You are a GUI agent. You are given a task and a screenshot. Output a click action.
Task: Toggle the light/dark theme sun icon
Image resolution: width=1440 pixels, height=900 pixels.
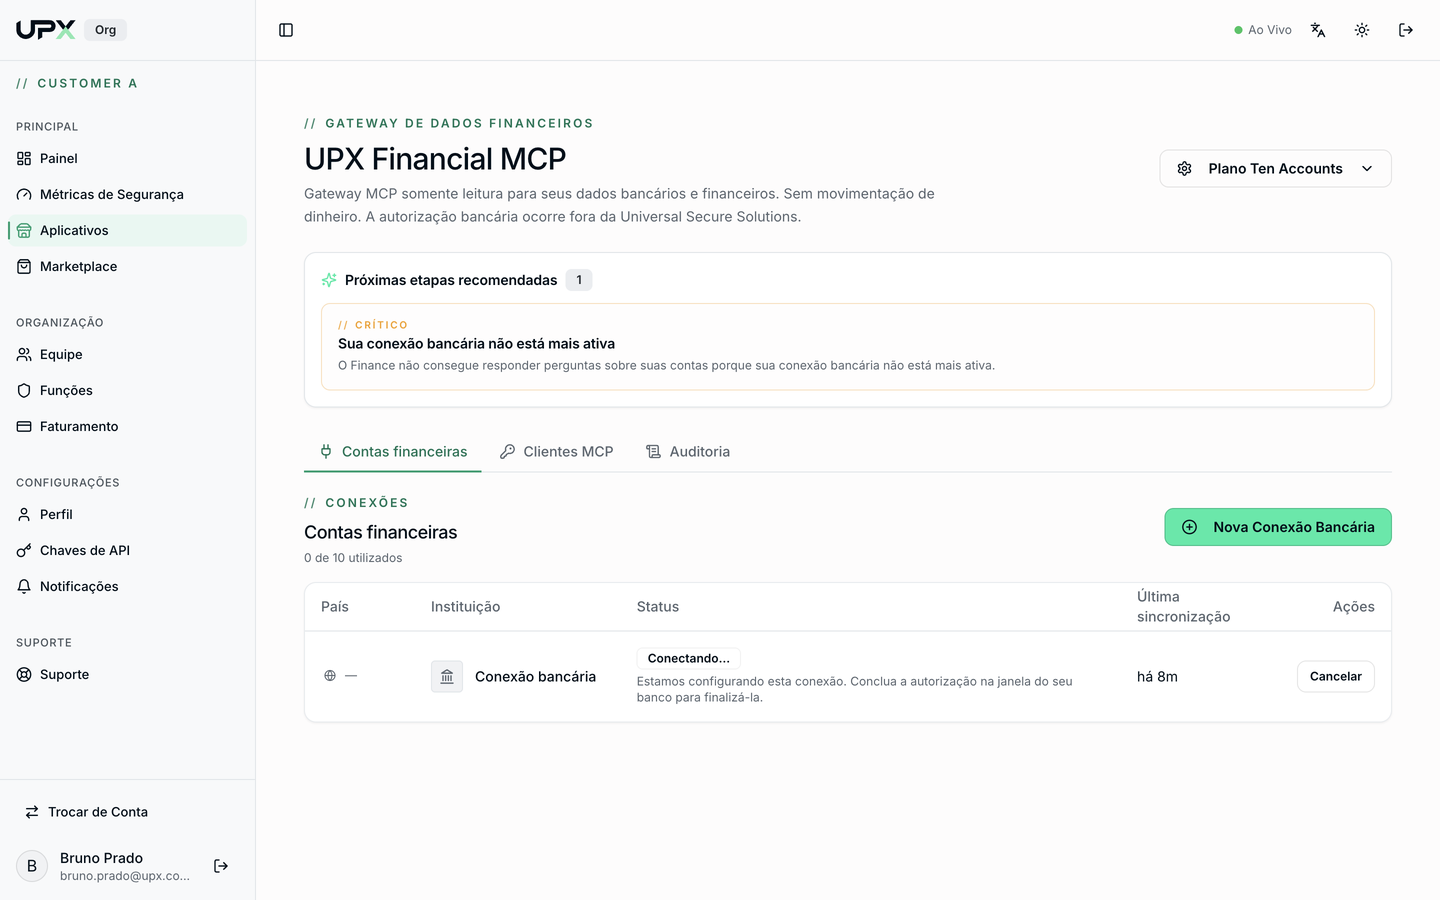point(1362,30)
